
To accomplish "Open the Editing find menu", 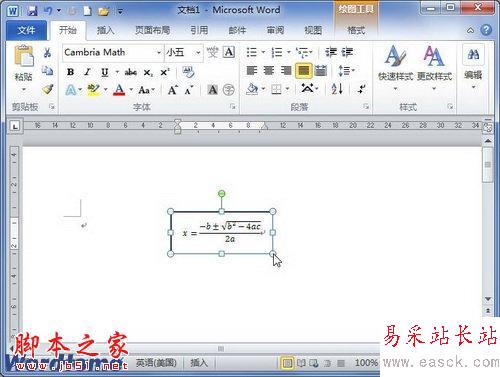I will (x=473, y=68).
